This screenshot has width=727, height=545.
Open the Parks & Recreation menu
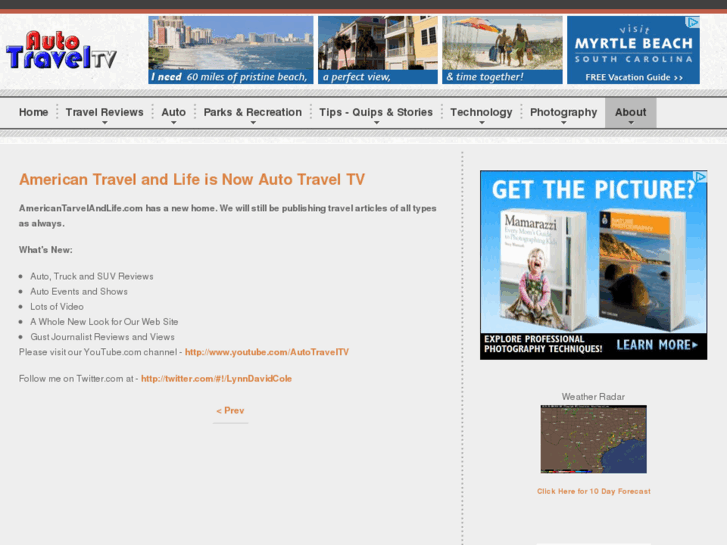[253, 112]
